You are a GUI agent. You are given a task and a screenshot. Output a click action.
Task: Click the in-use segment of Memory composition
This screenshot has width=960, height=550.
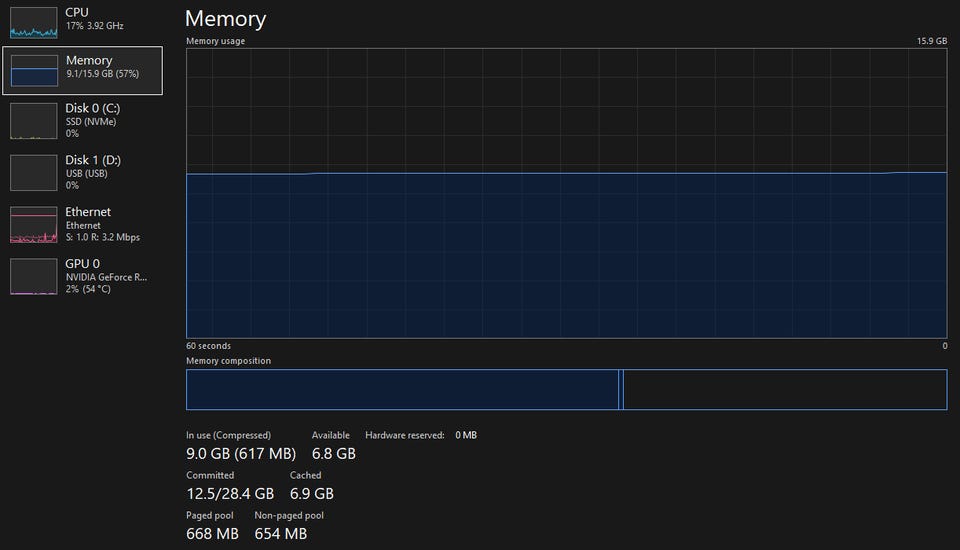pos(402,390)
